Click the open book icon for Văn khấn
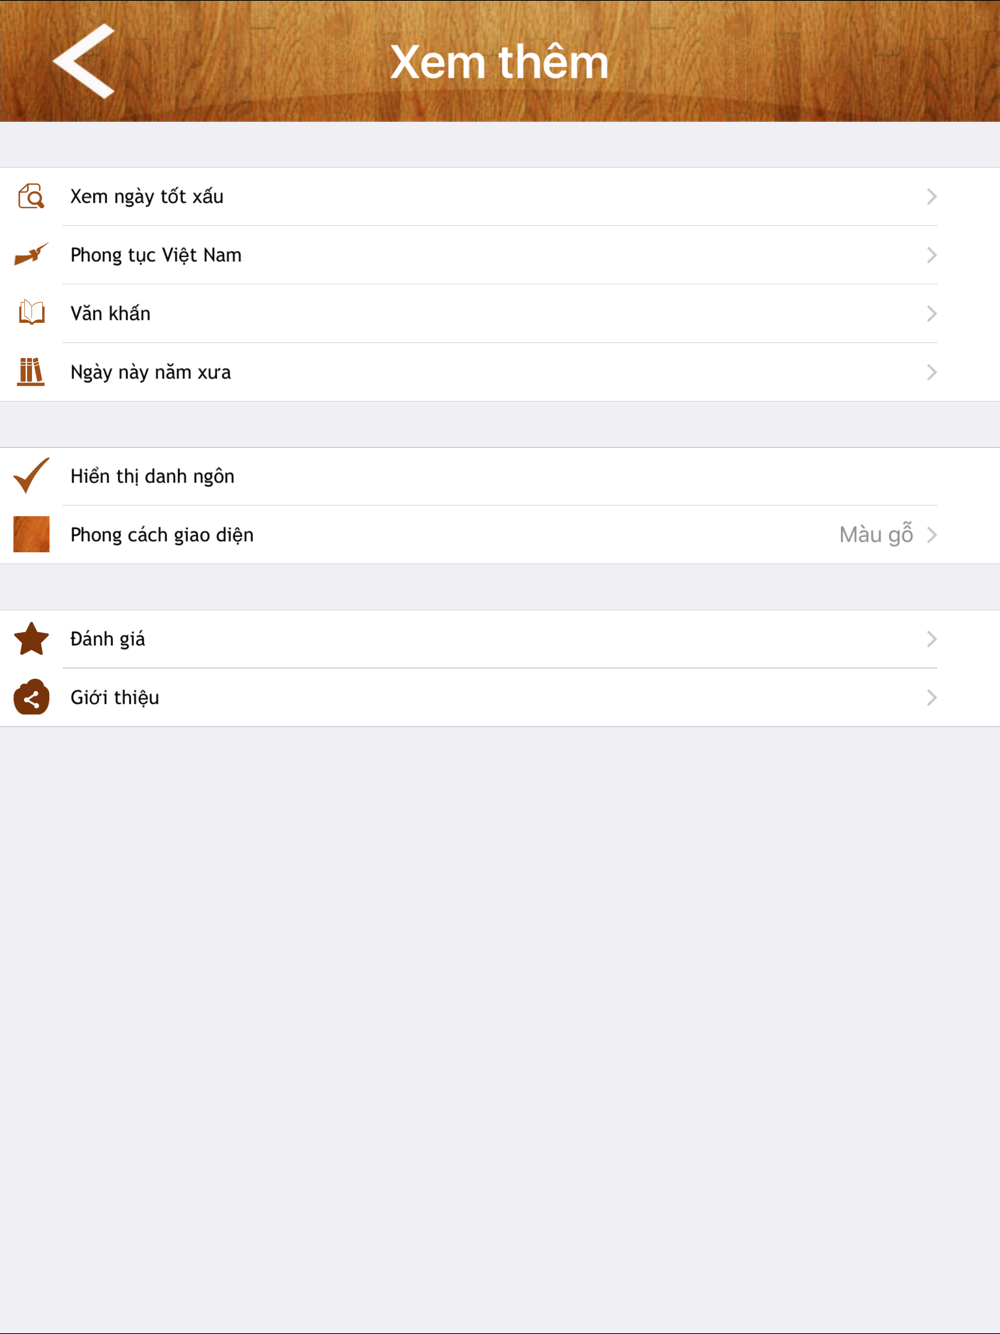Image resolution: width=1000 pixels, height=1334 pixels. click(x=31, y=313)
